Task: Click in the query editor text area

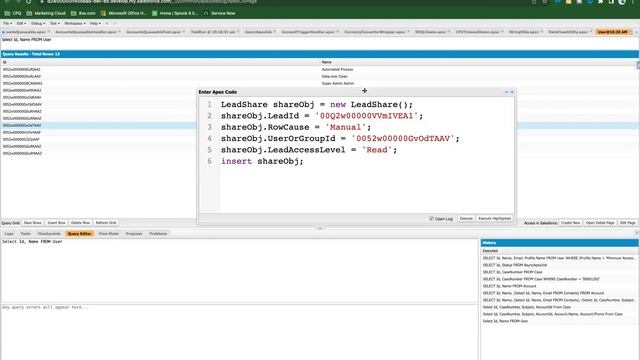Action: tap(239, 271)
